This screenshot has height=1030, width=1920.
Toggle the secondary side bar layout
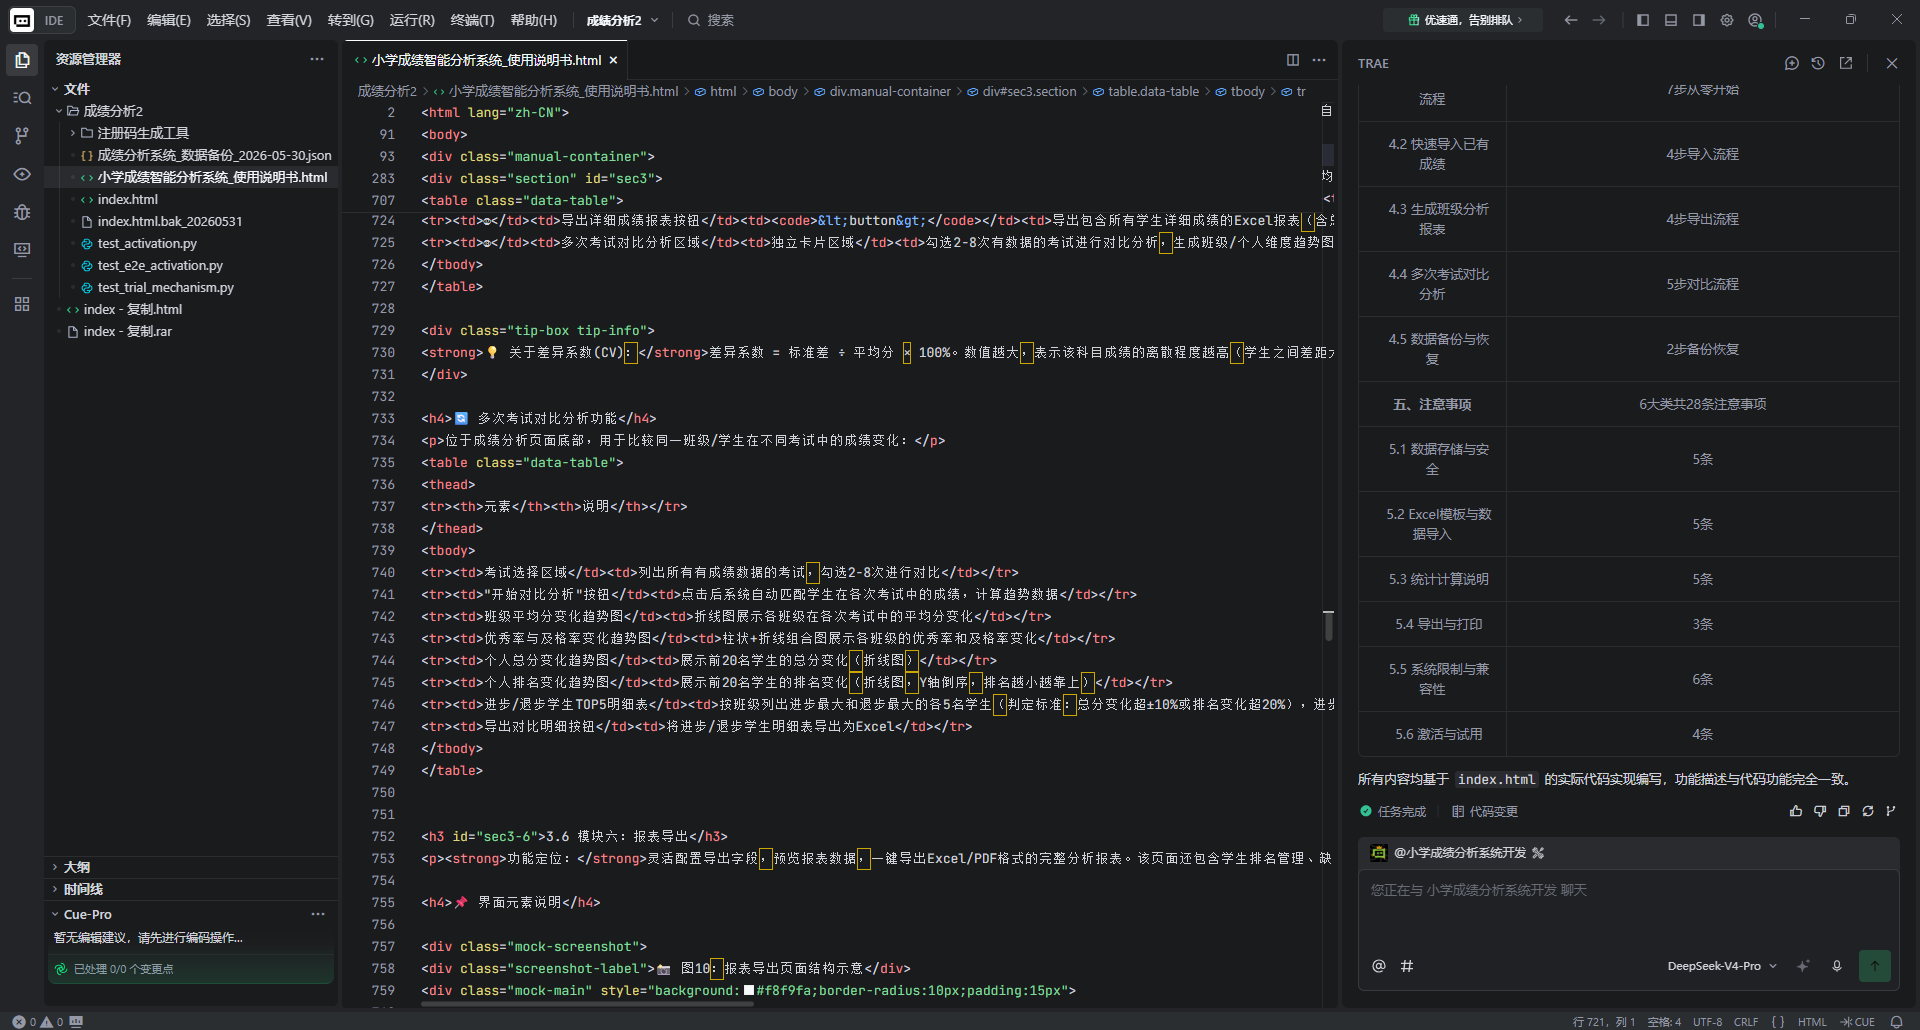point(1699,20)
